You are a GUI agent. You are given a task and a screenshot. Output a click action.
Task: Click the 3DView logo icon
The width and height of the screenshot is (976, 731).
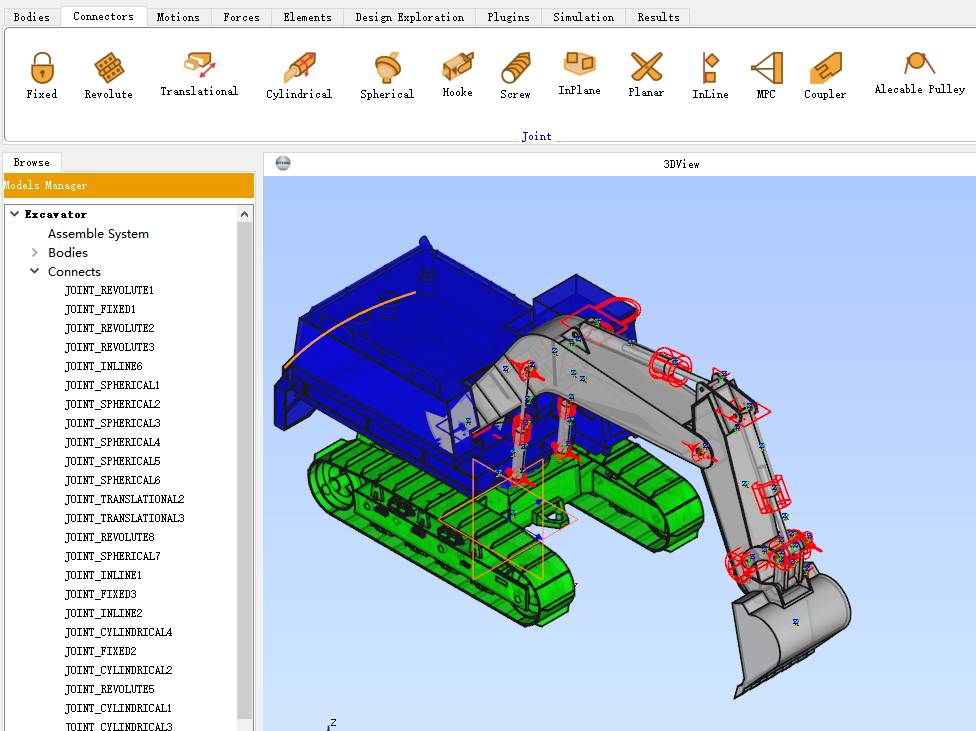point(283,163)
